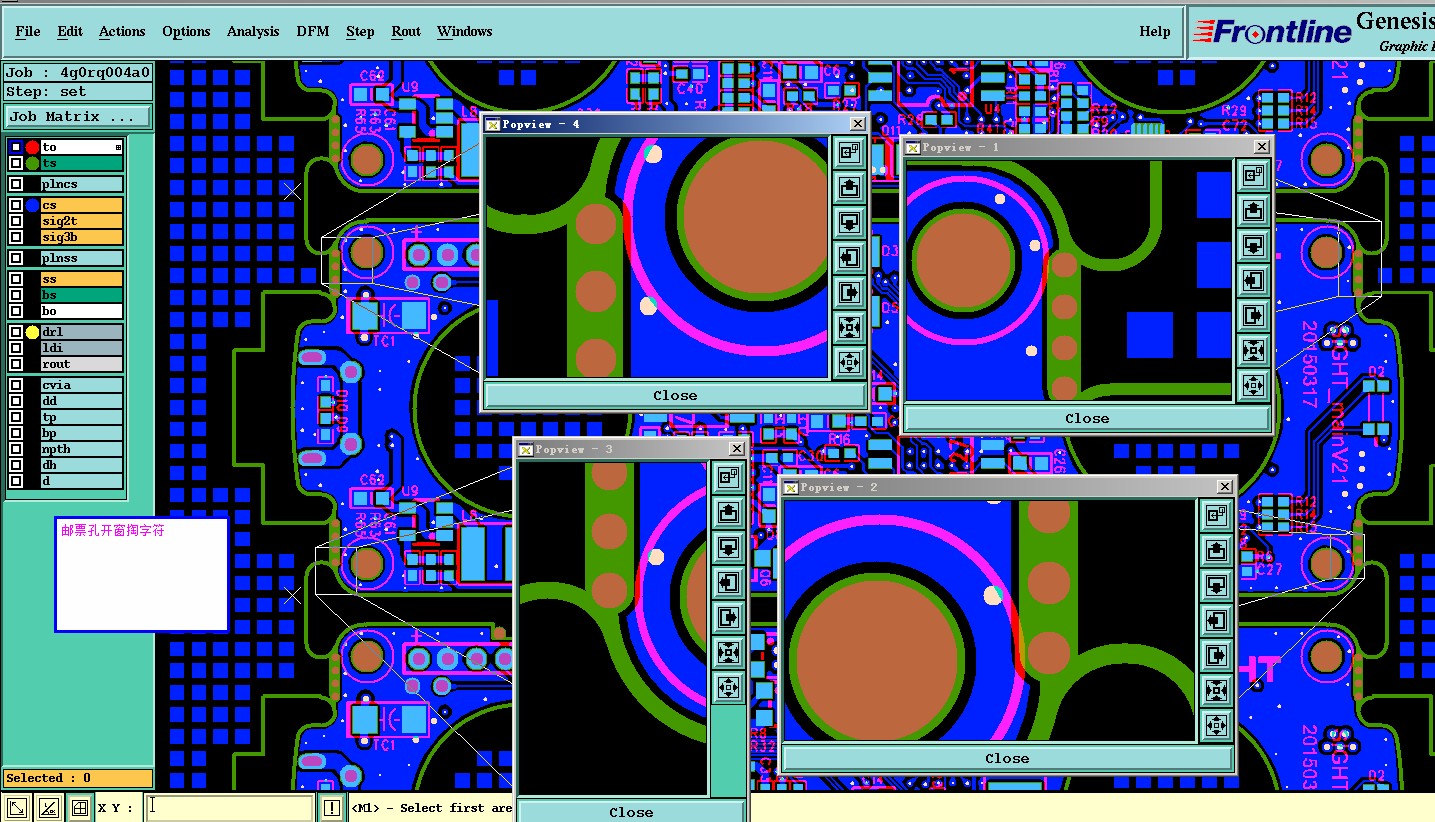Open the File menu
The height and width of the screenshot is (822, 1435).
pos(28,31)
